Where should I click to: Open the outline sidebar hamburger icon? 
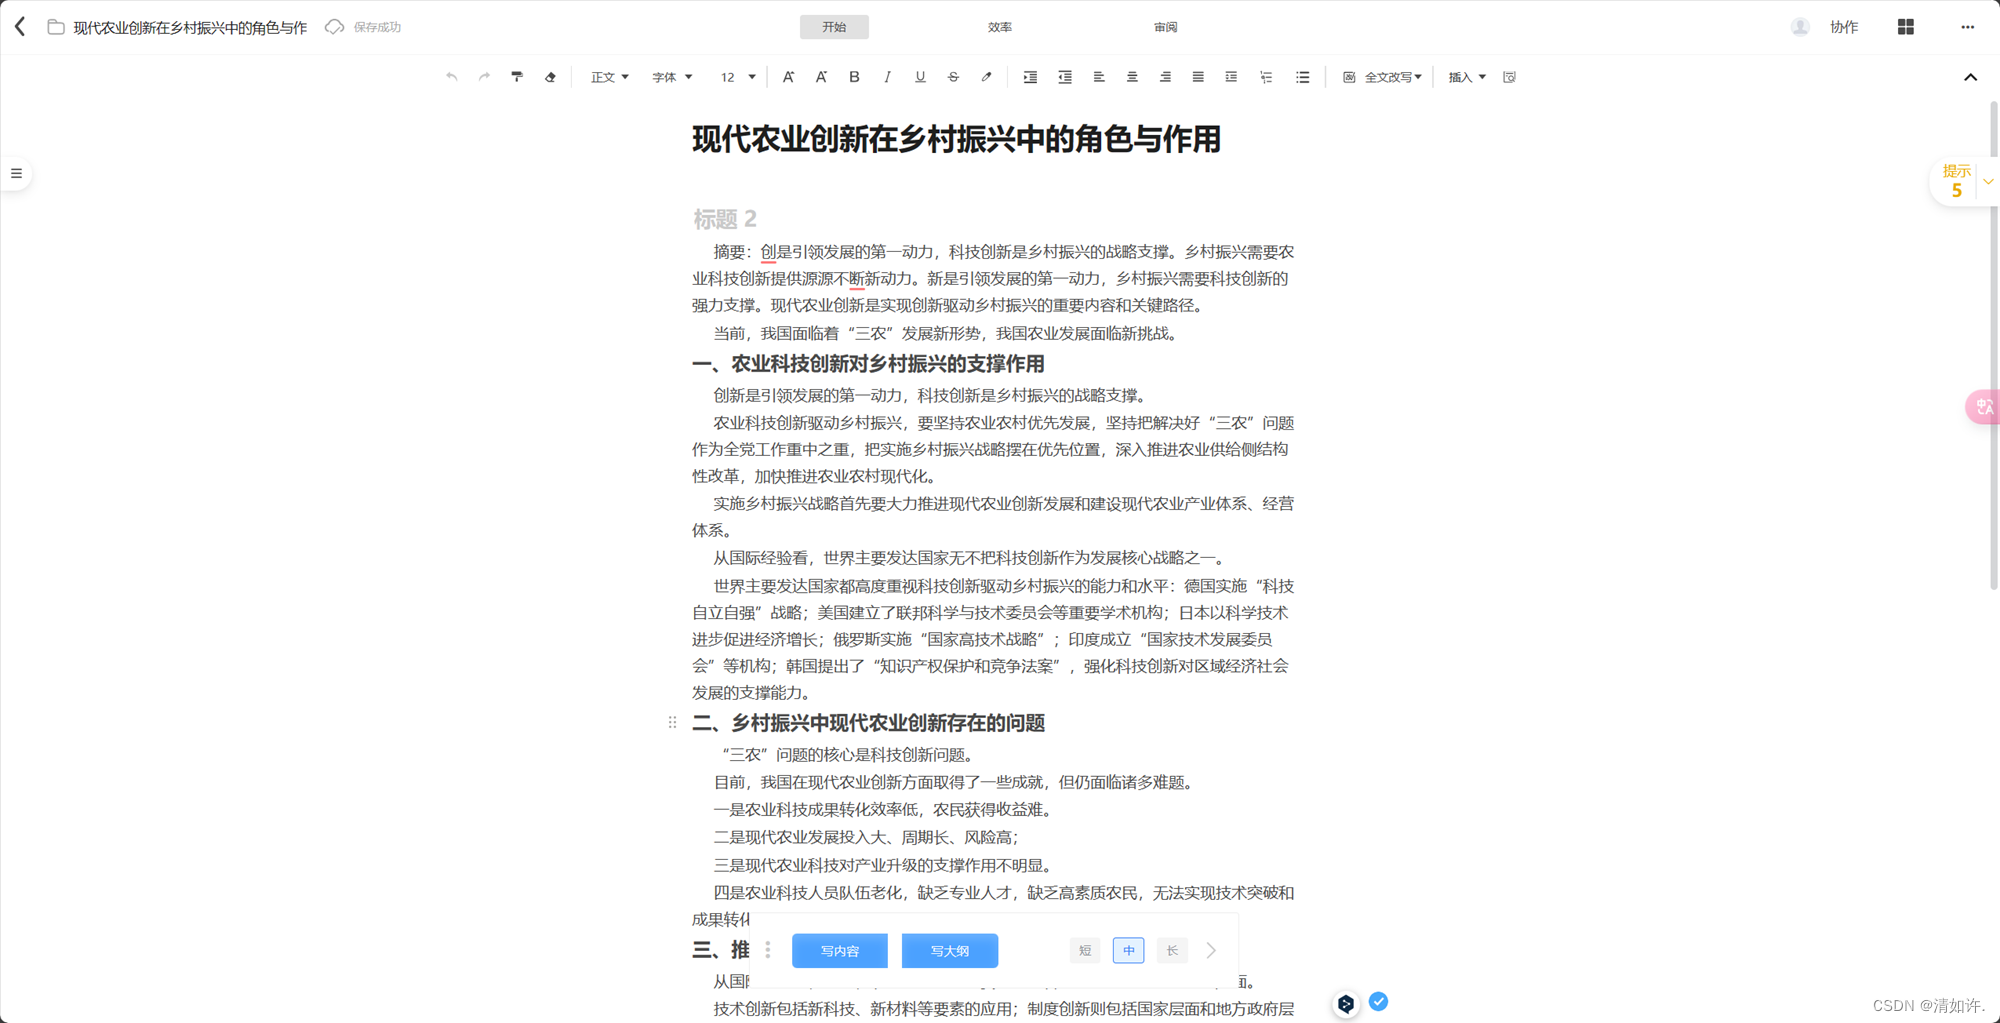coord(16,174)
